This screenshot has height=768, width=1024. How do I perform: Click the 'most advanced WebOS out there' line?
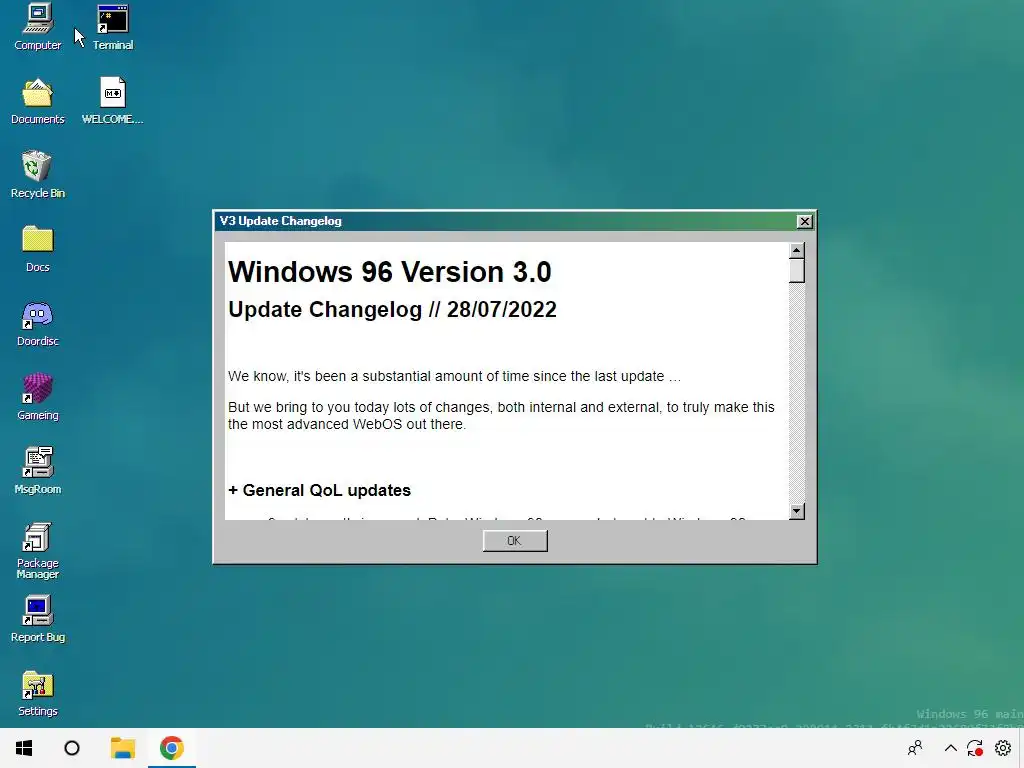click(347, 424)
